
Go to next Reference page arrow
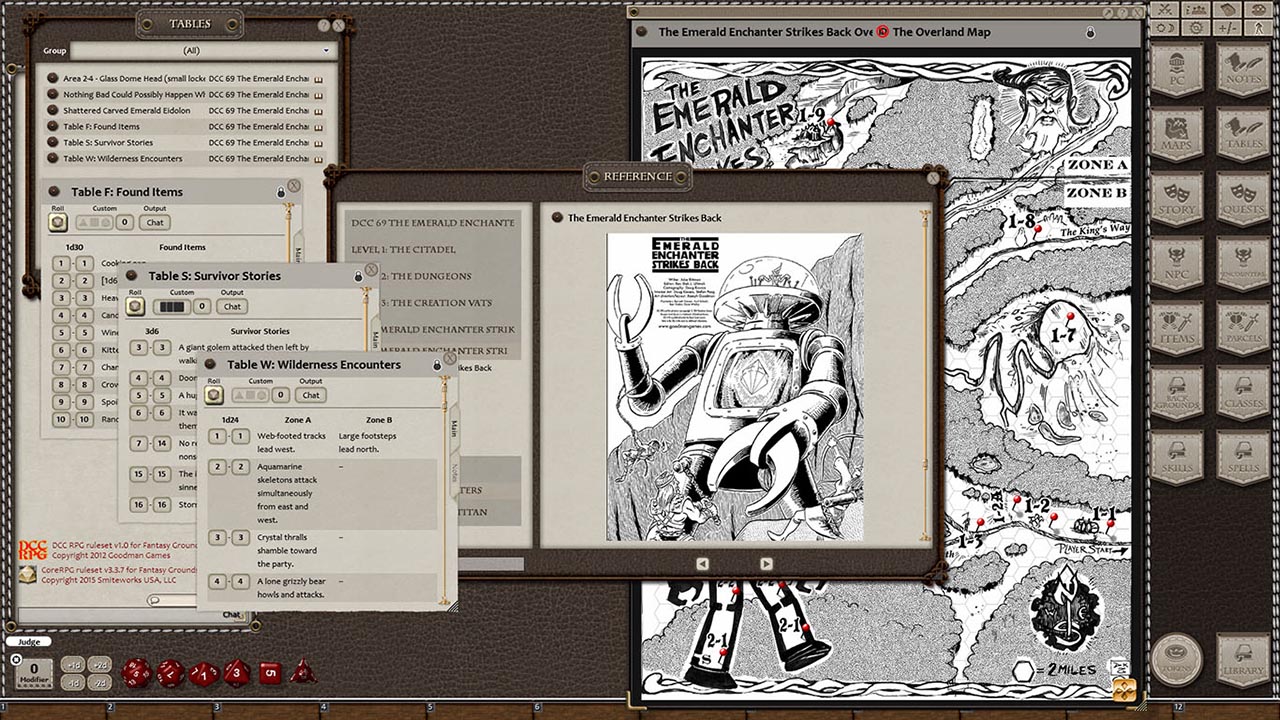click(766, 564)
